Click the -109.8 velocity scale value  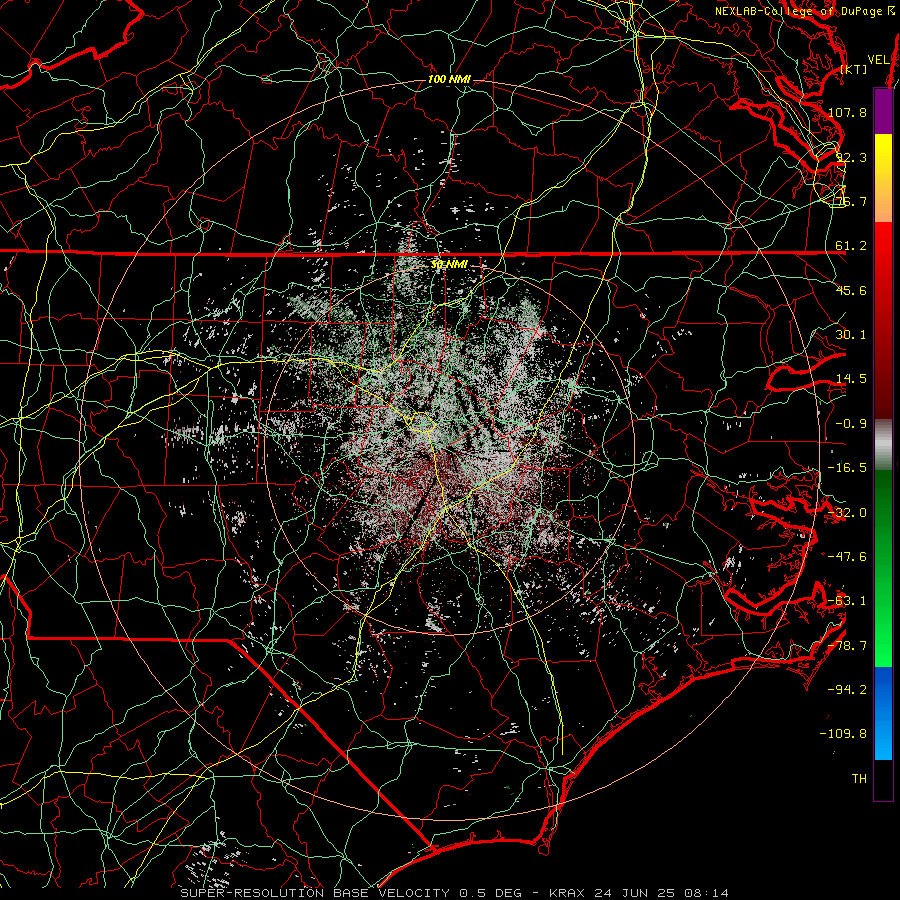[843, 734]
